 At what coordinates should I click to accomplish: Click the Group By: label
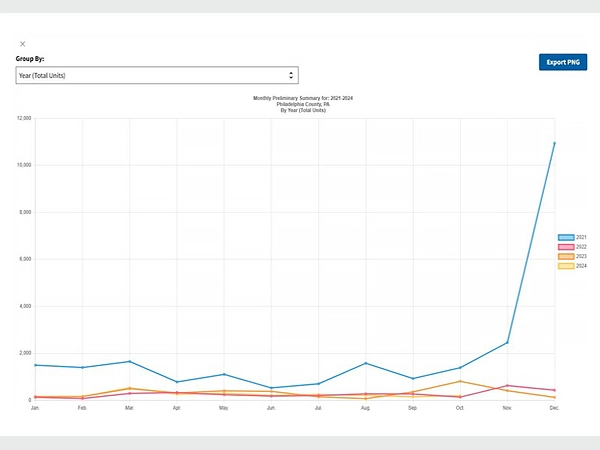[30, 59]
